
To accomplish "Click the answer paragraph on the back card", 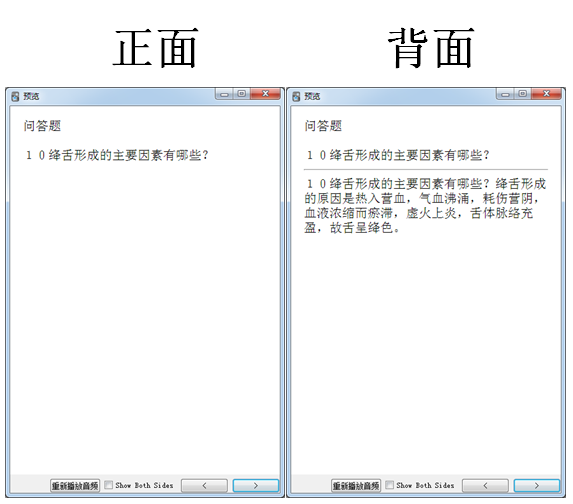I will click(425, 206).
